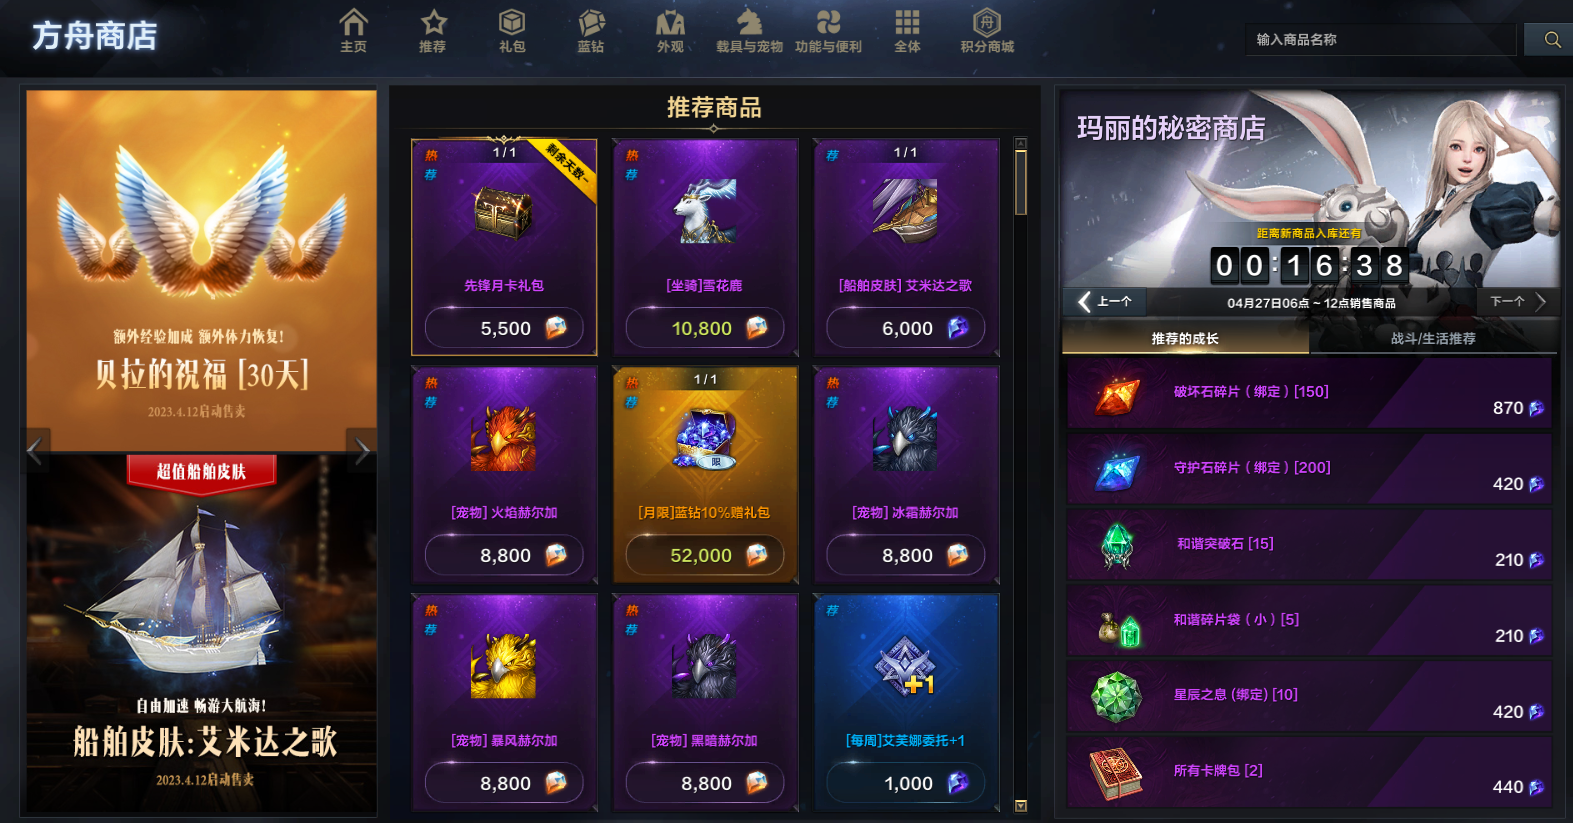Image resolution: width=1573 pixels, height=823 pixels.
Task: Click the search magnifier button
Action: (x=1552, y=40)
